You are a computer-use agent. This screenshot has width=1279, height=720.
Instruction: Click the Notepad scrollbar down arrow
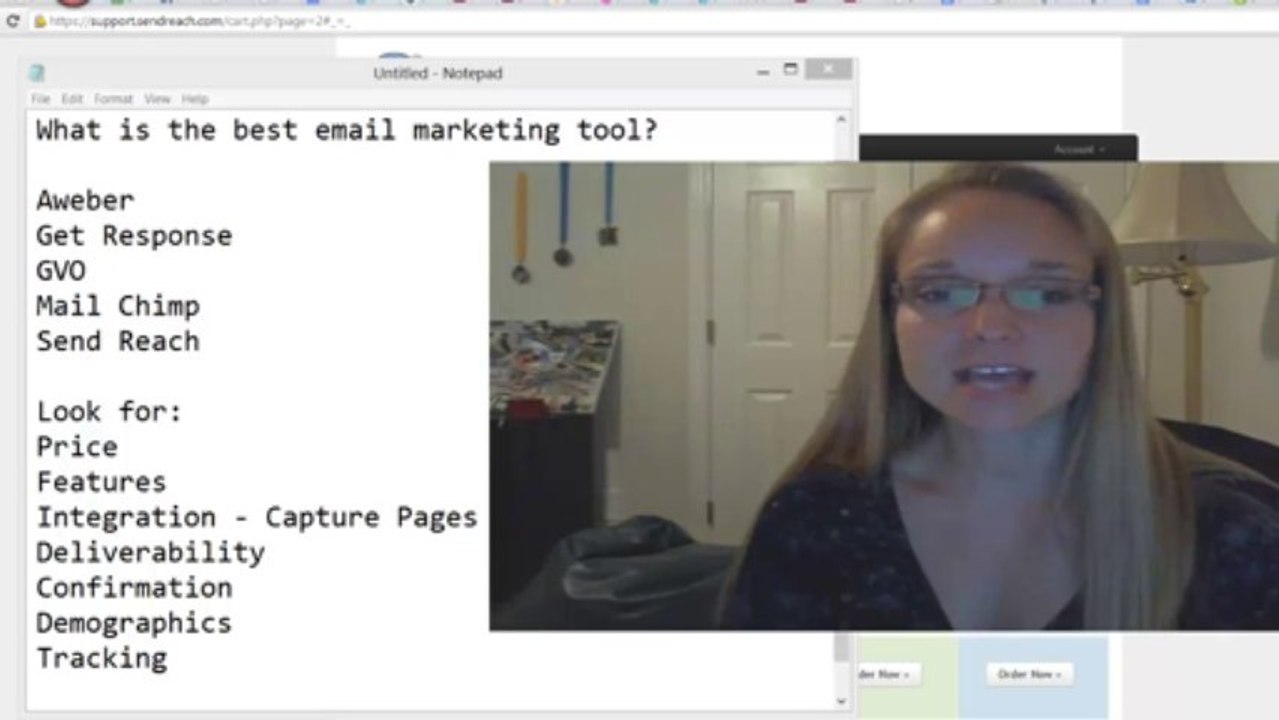click(x=841, y=701)
